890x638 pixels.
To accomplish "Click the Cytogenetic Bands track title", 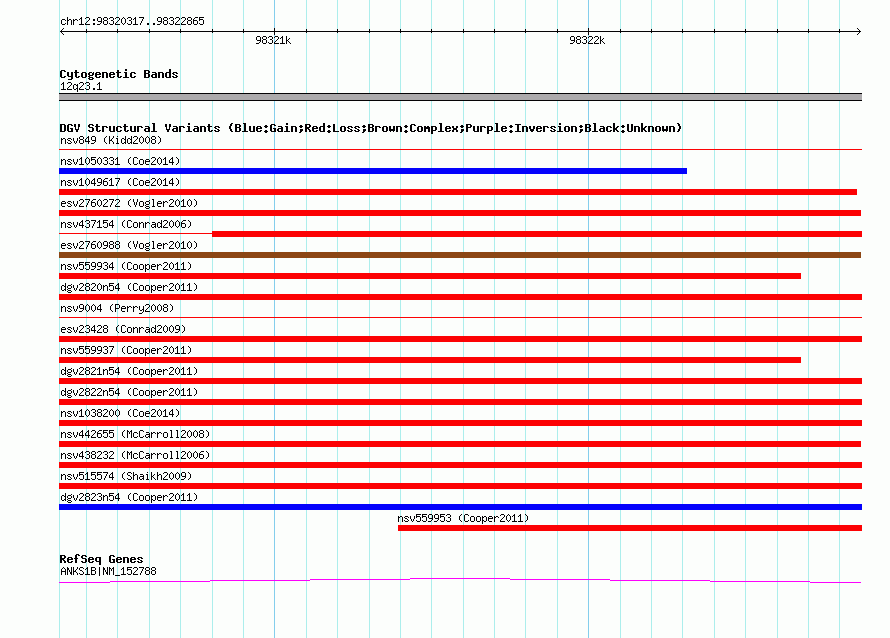I will click(119, 74).
